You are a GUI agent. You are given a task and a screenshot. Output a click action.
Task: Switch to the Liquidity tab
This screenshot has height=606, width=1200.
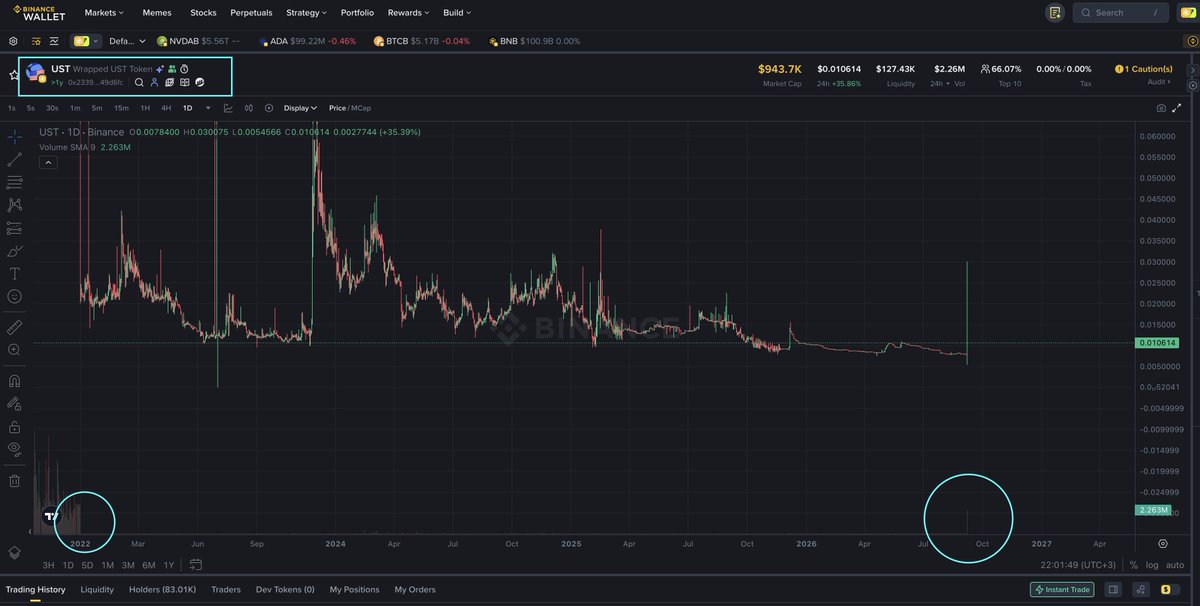click(x=97, y=590)
